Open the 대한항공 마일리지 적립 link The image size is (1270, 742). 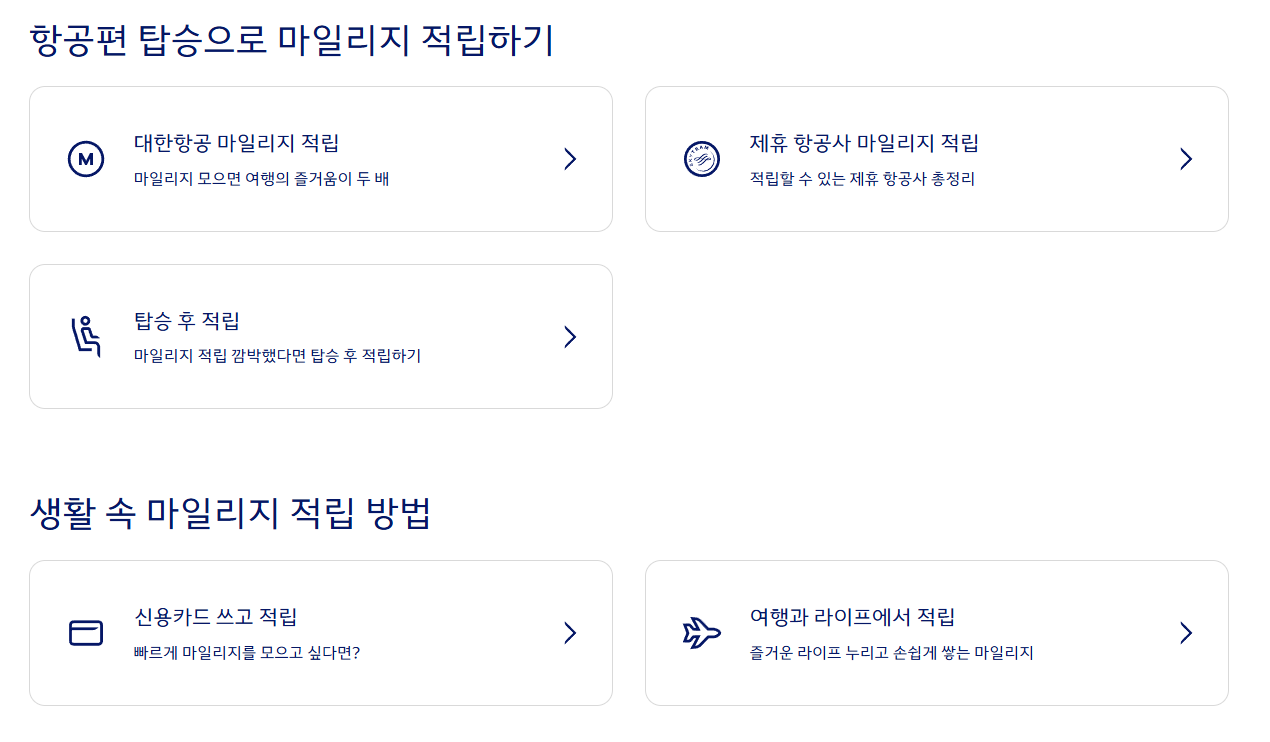point(237,143)
